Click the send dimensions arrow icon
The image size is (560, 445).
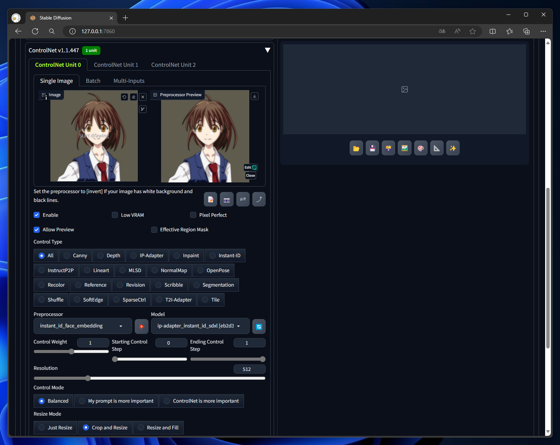[259, 199]
